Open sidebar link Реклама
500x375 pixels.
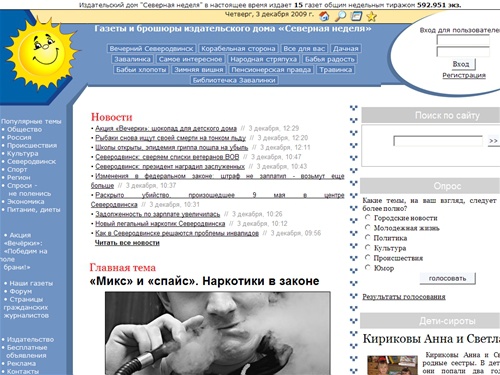(x=21, y=363)
